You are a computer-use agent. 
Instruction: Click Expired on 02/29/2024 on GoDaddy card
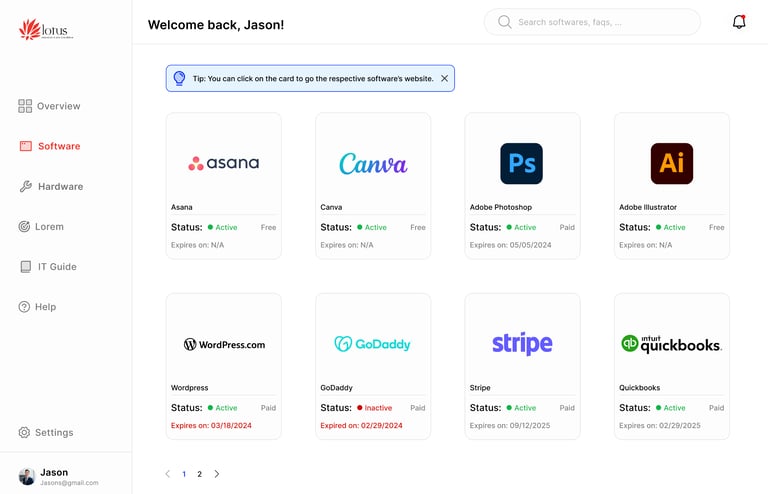(361, 425)
